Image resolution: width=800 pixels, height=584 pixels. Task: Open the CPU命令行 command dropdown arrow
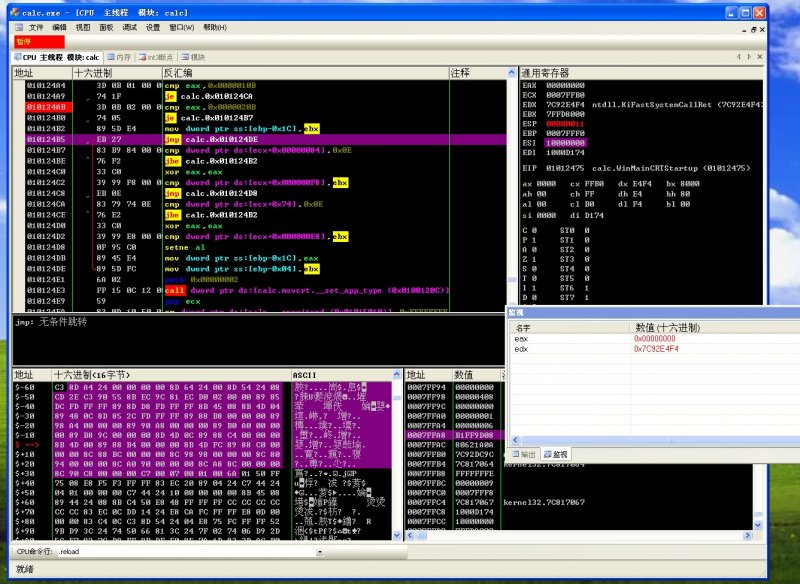click(x=320, y=552)
